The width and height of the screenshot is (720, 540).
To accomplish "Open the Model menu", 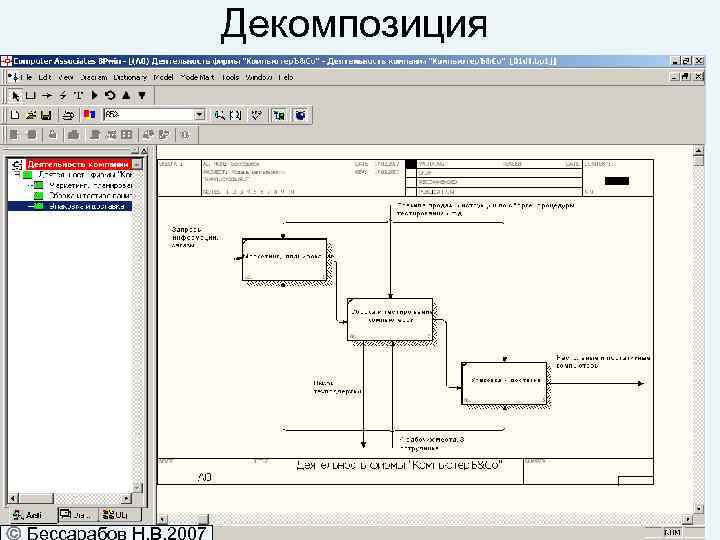I will 163,77.
